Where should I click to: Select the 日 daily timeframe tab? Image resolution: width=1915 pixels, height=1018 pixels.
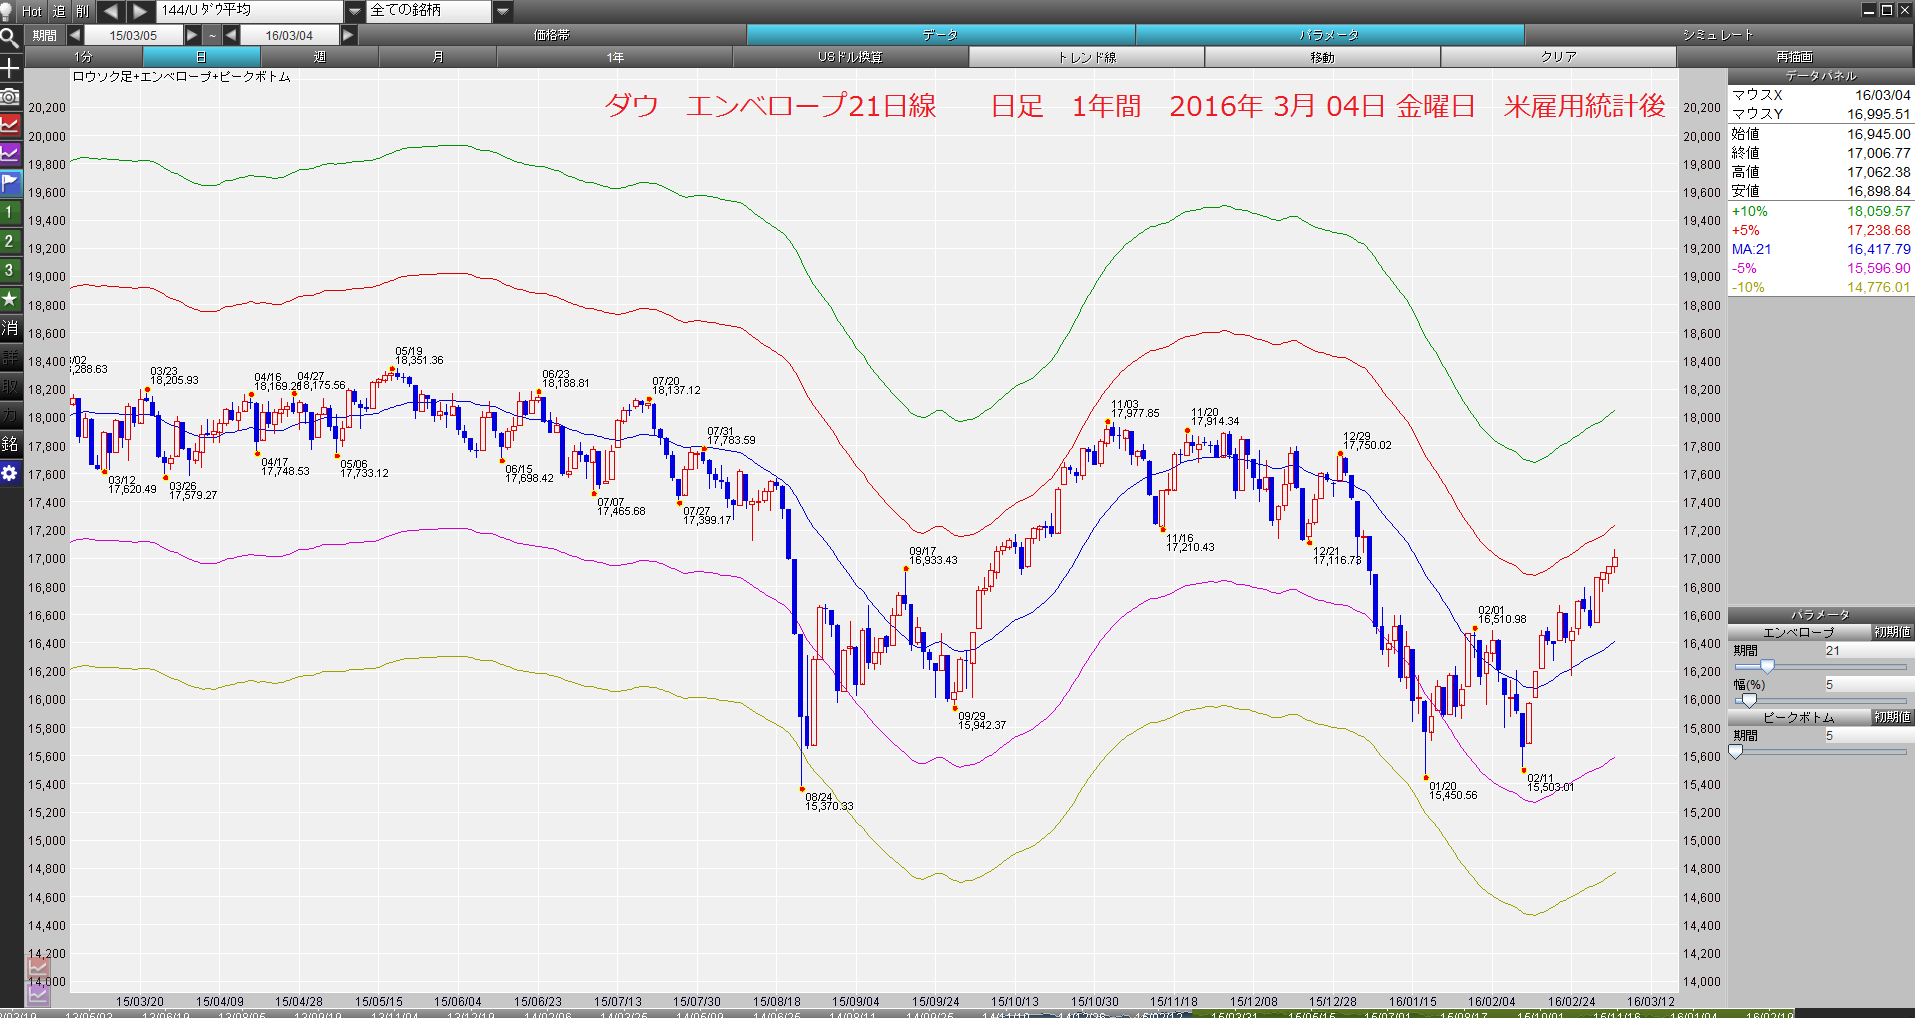click(x=201, y=57)
